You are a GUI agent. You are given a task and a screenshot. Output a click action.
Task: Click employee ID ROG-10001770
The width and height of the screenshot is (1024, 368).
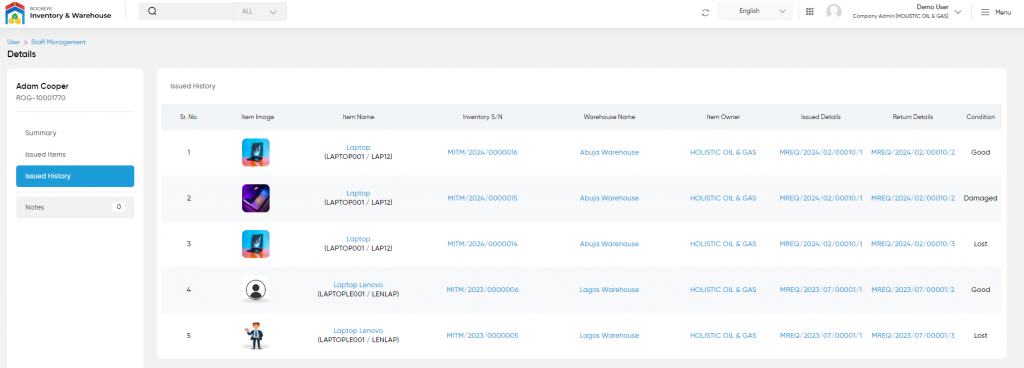pos(40,98)
